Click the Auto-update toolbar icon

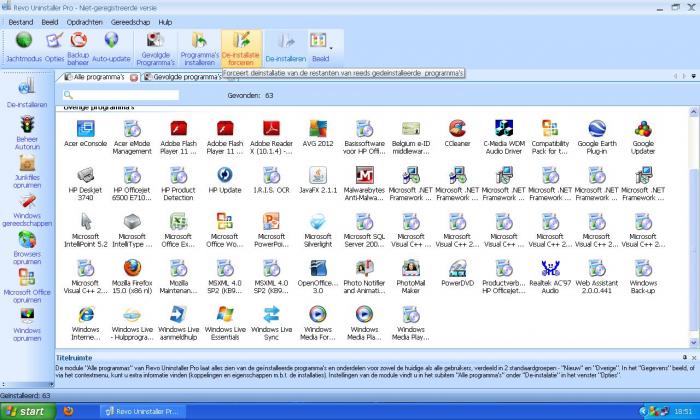(x=110, y=46)
